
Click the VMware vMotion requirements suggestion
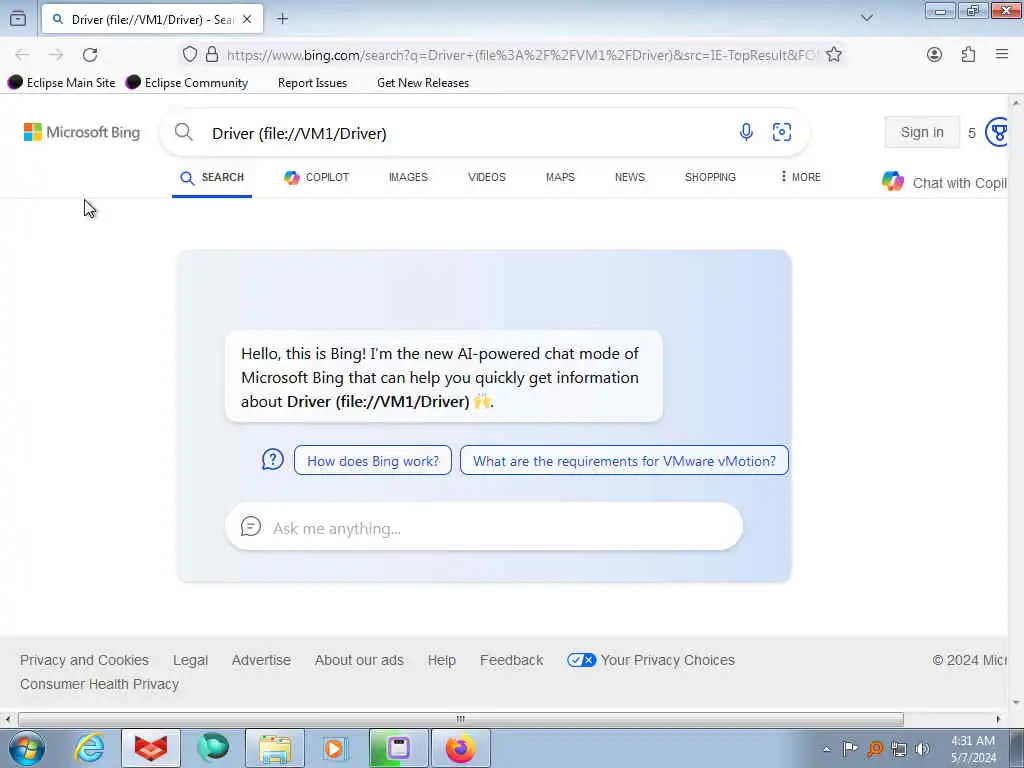(624, 460)
